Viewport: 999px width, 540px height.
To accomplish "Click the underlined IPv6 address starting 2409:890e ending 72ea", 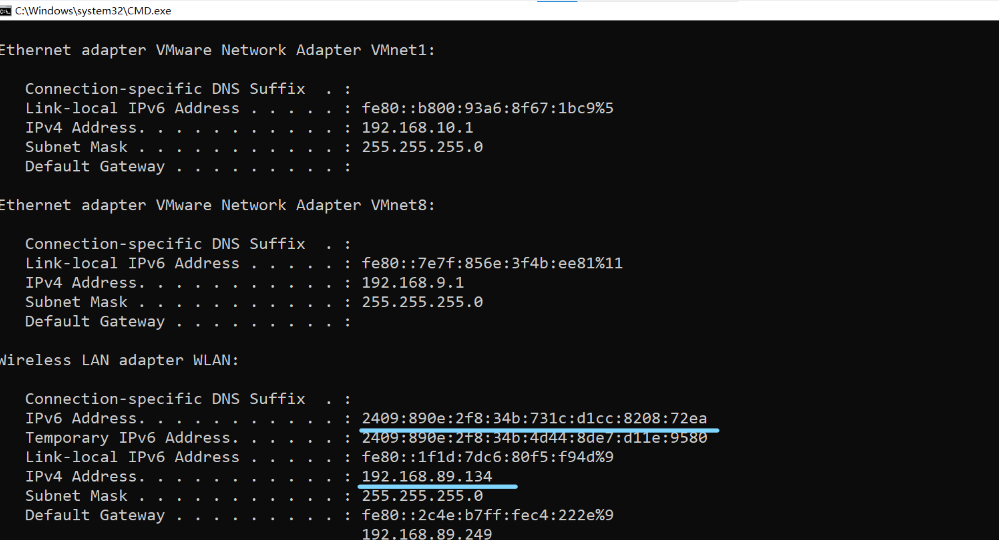I will click(534, 418).
